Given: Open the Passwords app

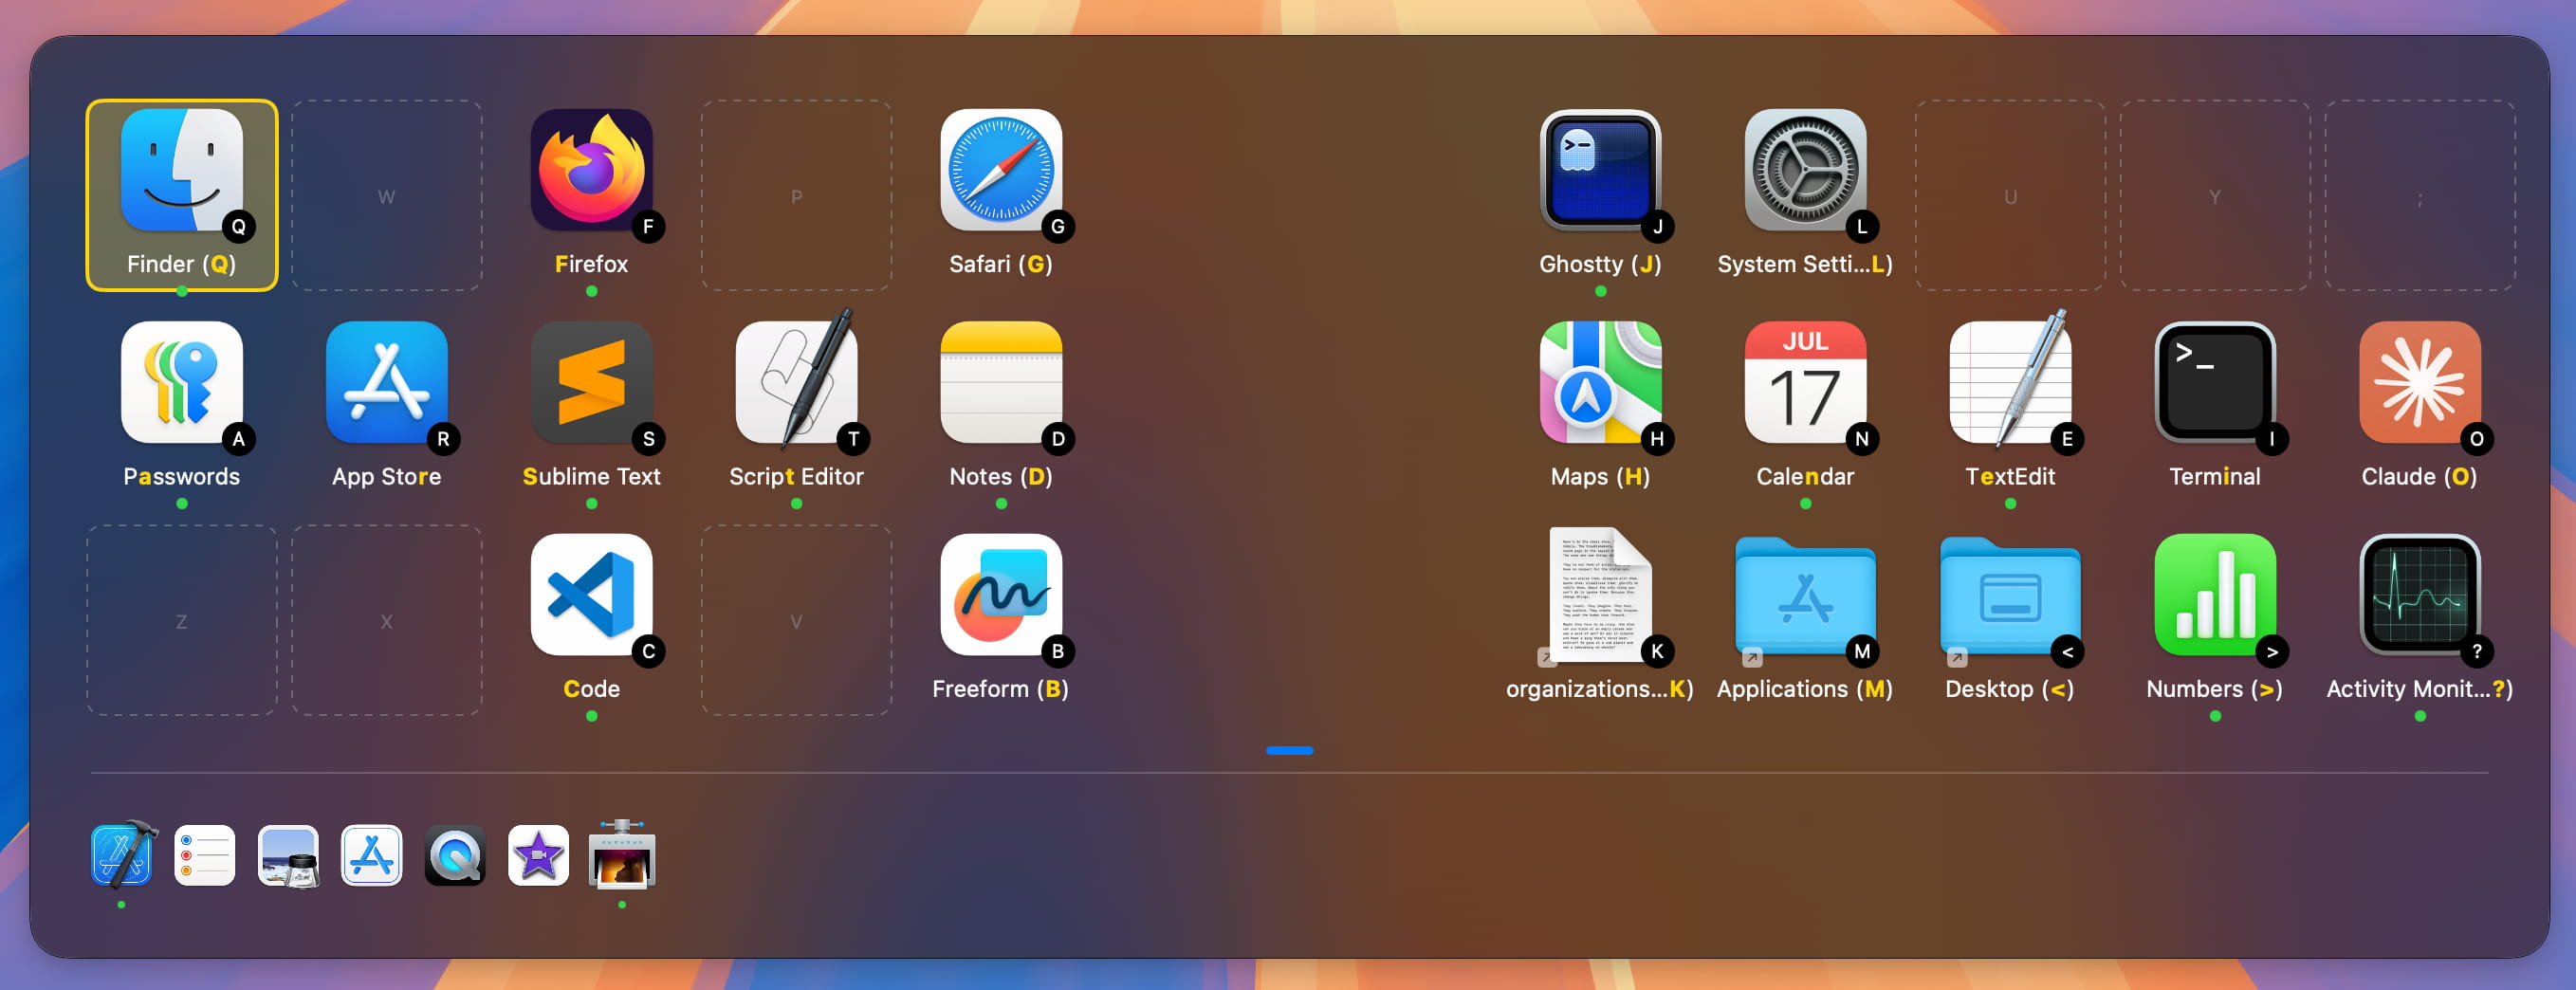Looking at the screenshot, I should (181, 383).
